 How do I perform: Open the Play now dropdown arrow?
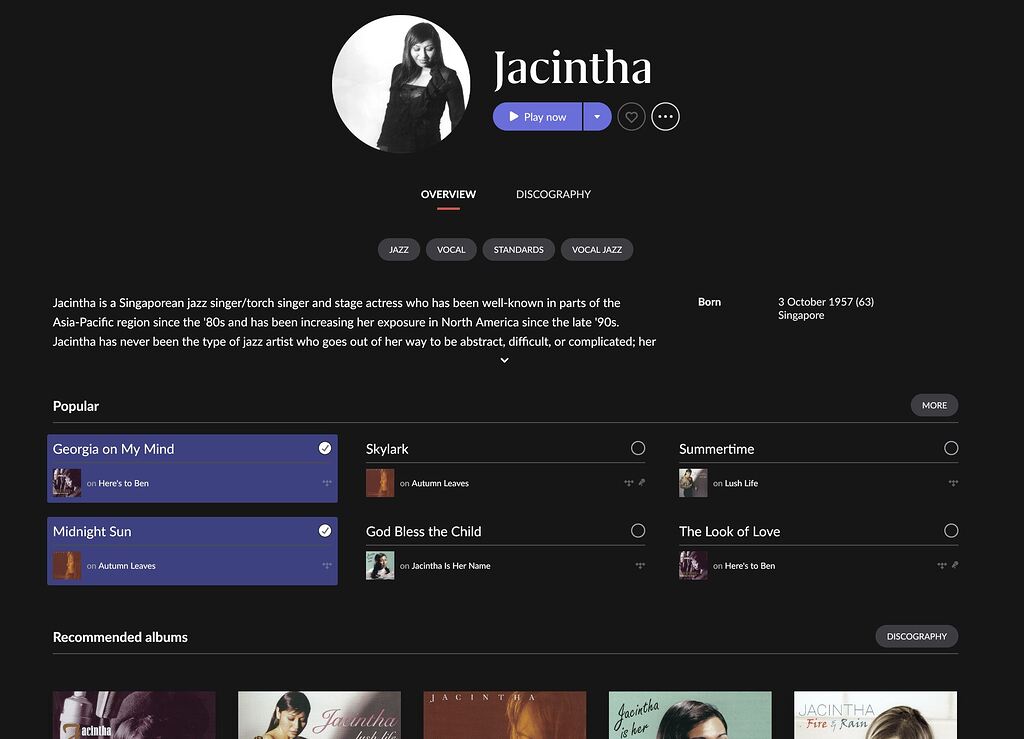tap(597, 117)
